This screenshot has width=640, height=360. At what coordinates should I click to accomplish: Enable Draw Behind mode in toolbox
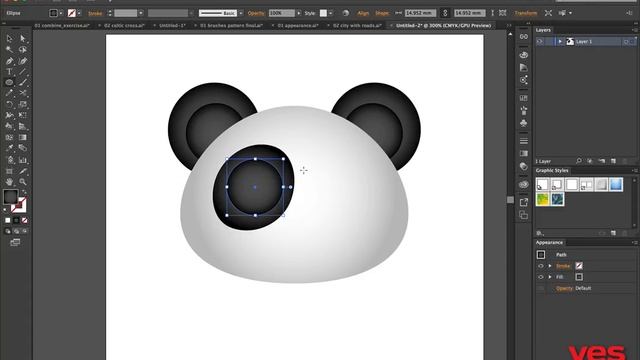[x=16, y=231]
